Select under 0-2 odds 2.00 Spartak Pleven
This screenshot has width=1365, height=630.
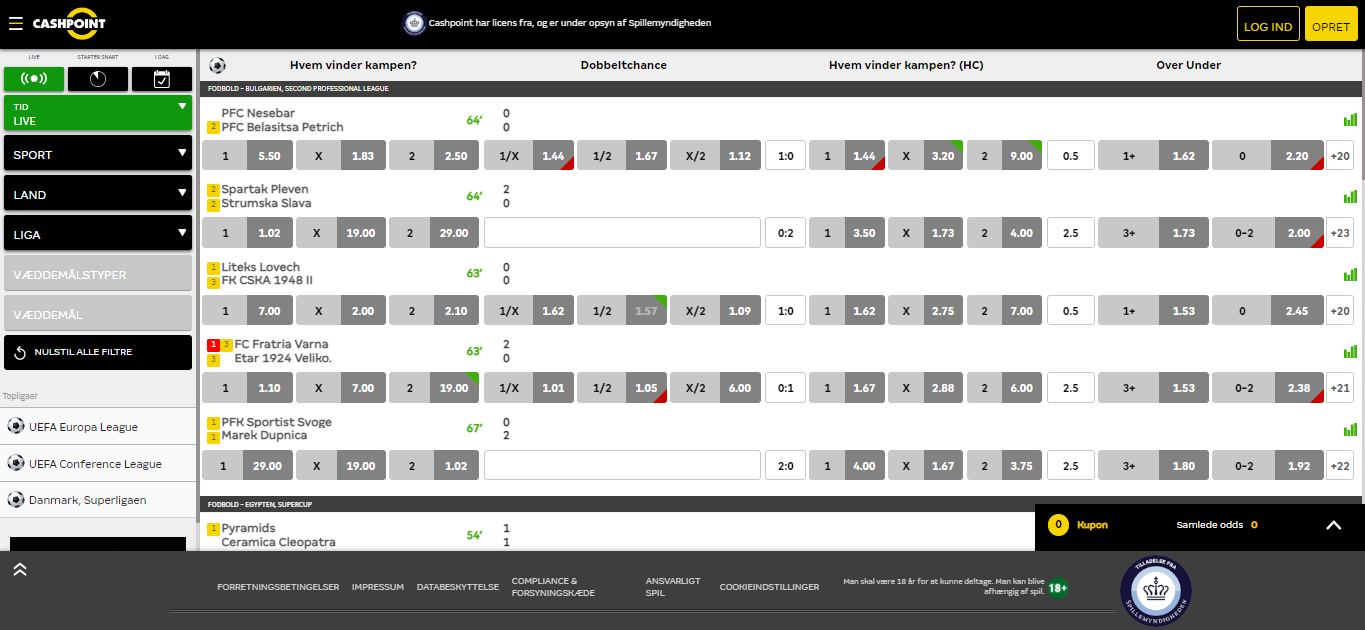1267,233
